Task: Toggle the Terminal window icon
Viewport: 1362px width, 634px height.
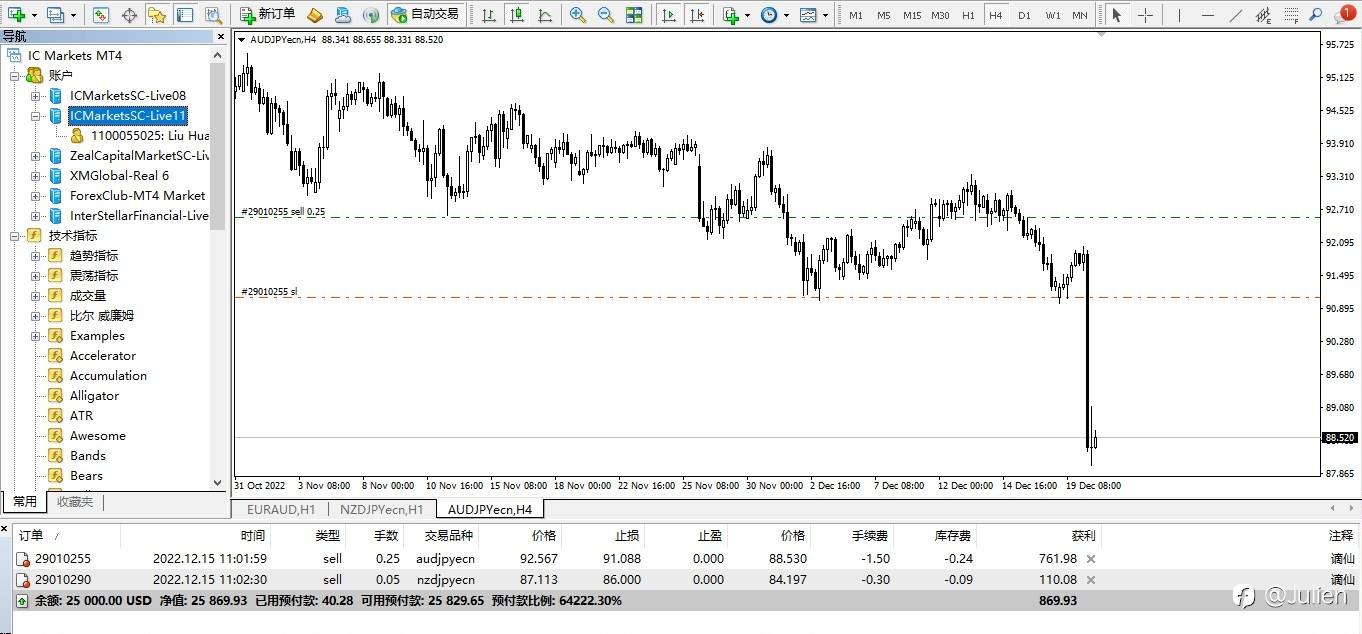Action: [x=185, y=15]
